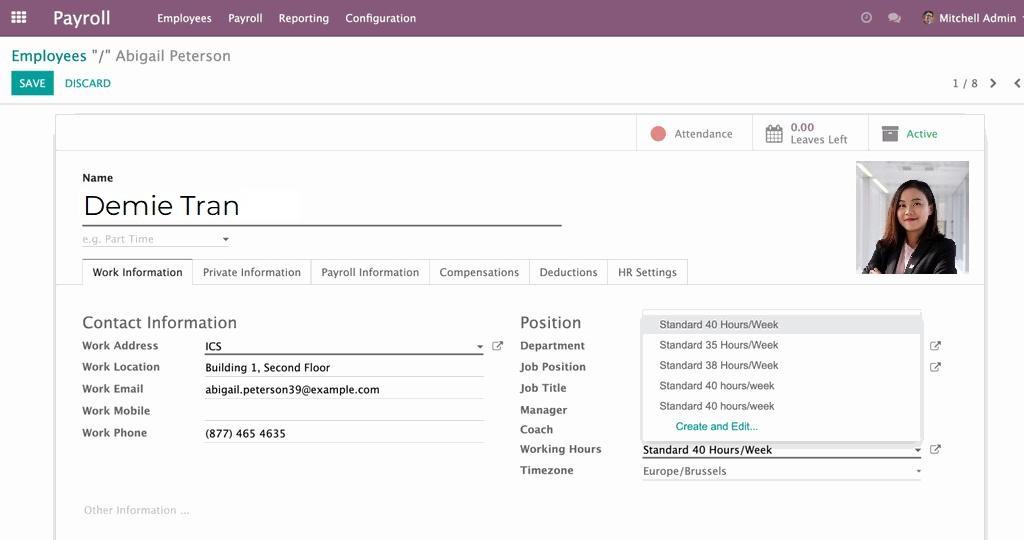
Task: Open Payroll menu in top bar
Action: [245, 18]
